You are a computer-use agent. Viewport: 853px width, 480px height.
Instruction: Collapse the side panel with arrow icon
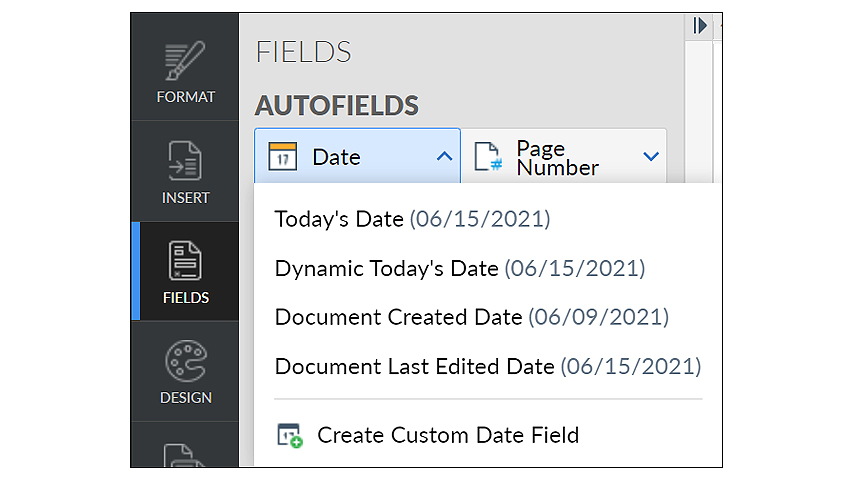699,26
